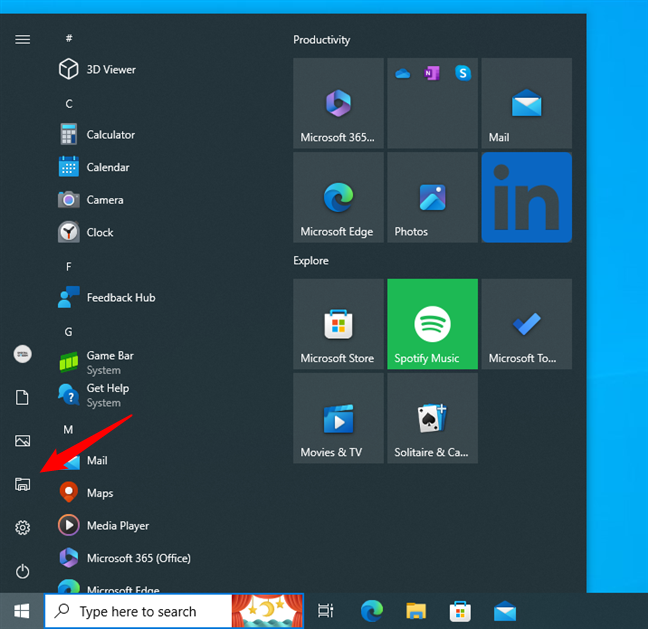Viewport: 648px width, 629px height.
Task: Open Media Player from the list
Action: tap(104, 526)
